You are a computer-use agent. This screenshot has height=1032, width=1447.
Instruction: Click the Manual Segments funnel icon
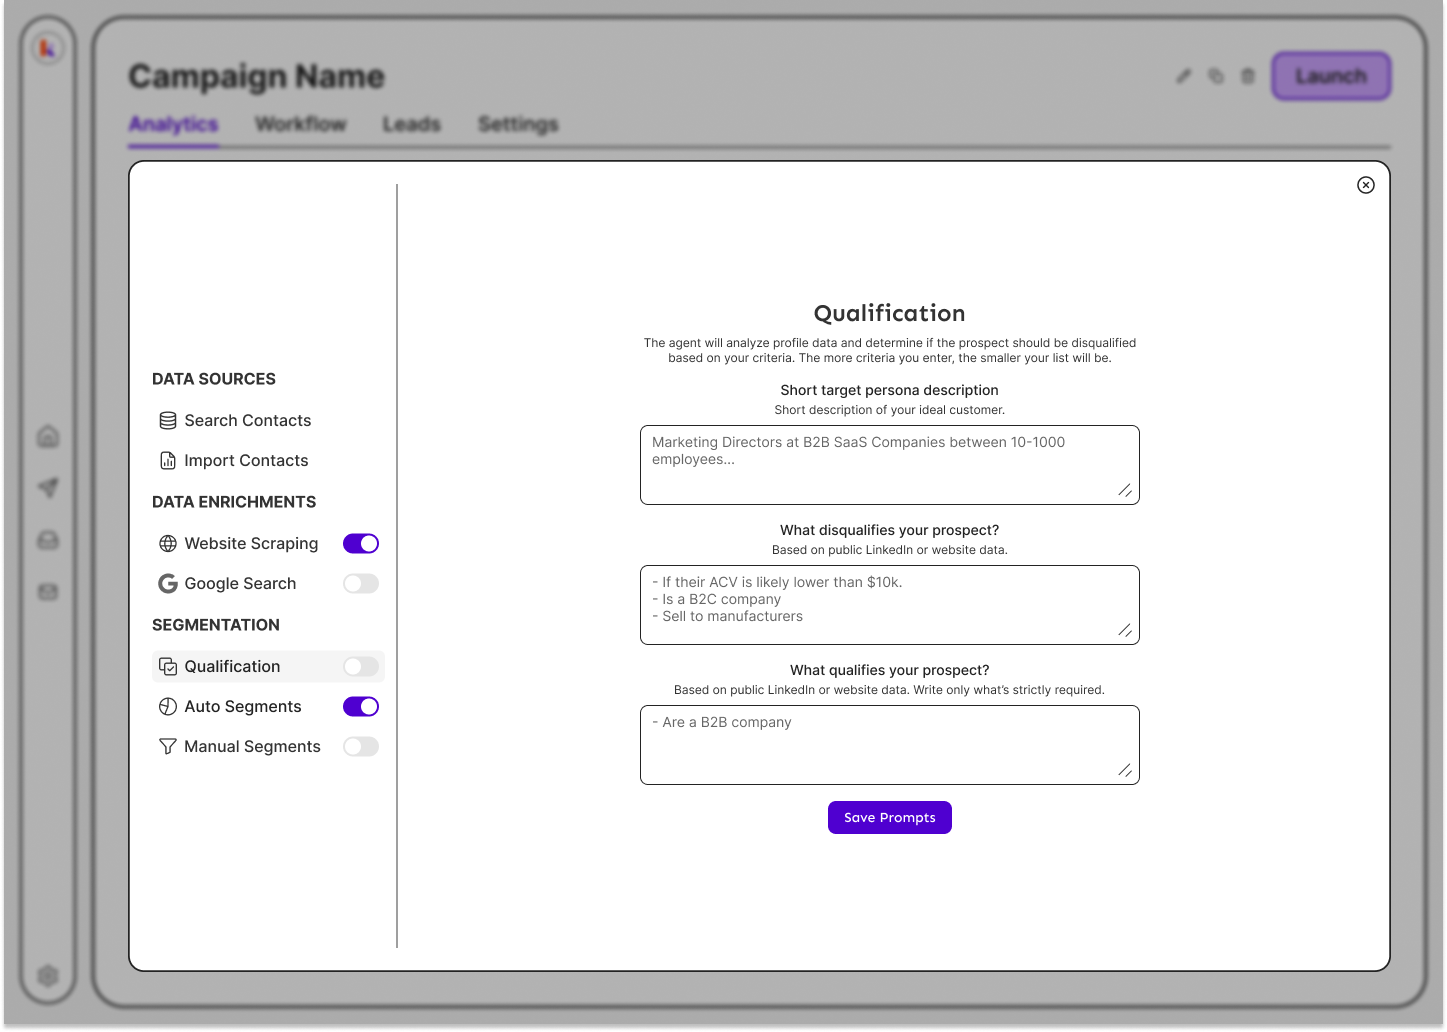[x=168, y=747]
